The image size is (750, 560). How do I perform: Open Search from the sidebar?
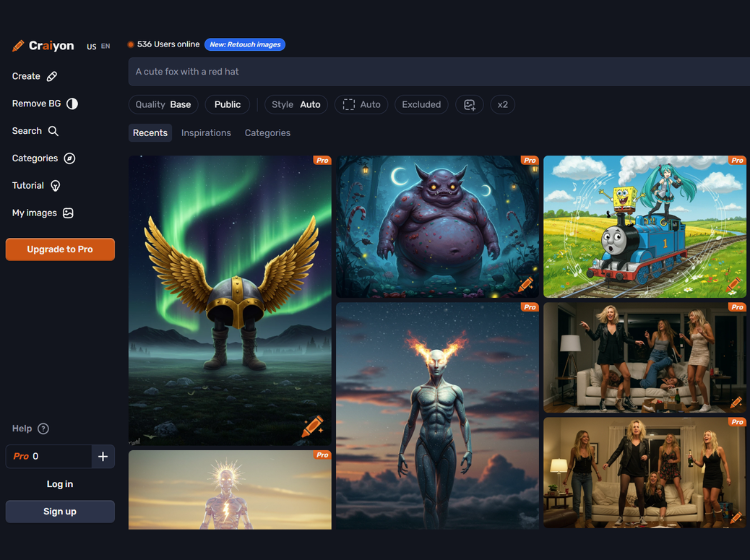pyautogui.click(x=35, y=131)
